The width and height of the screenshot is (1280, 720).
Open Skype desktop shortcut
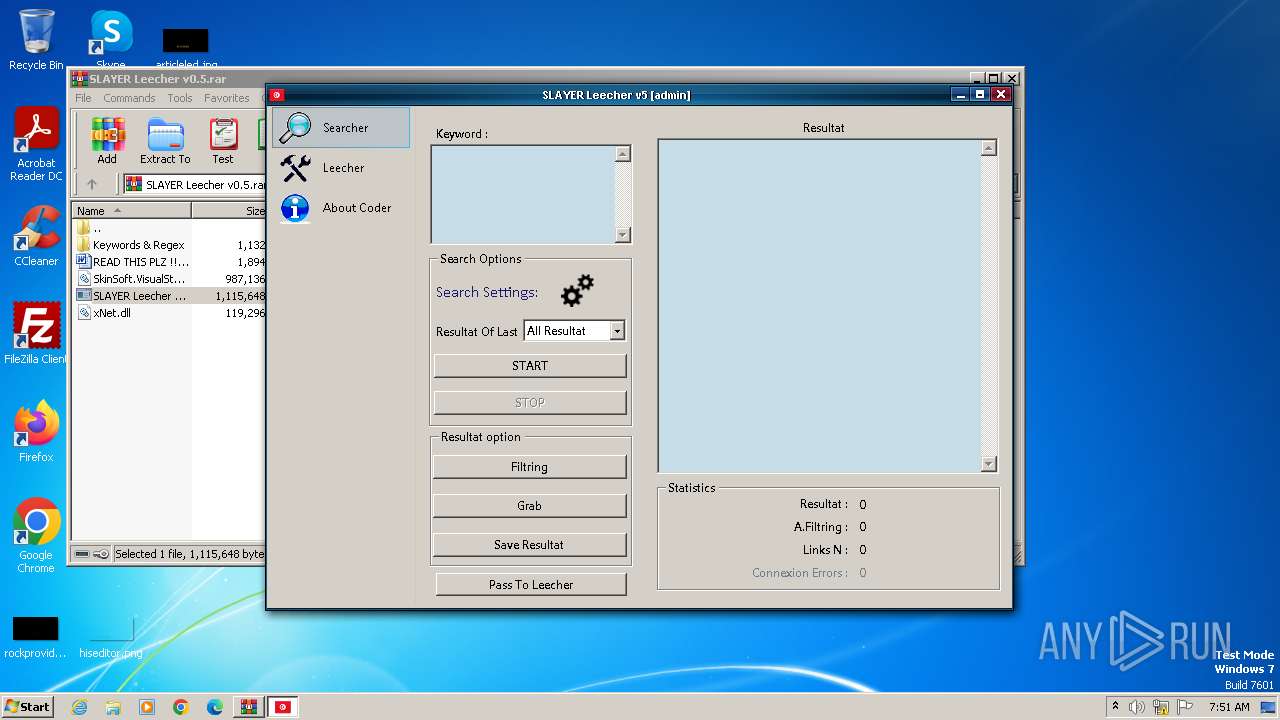111,40
